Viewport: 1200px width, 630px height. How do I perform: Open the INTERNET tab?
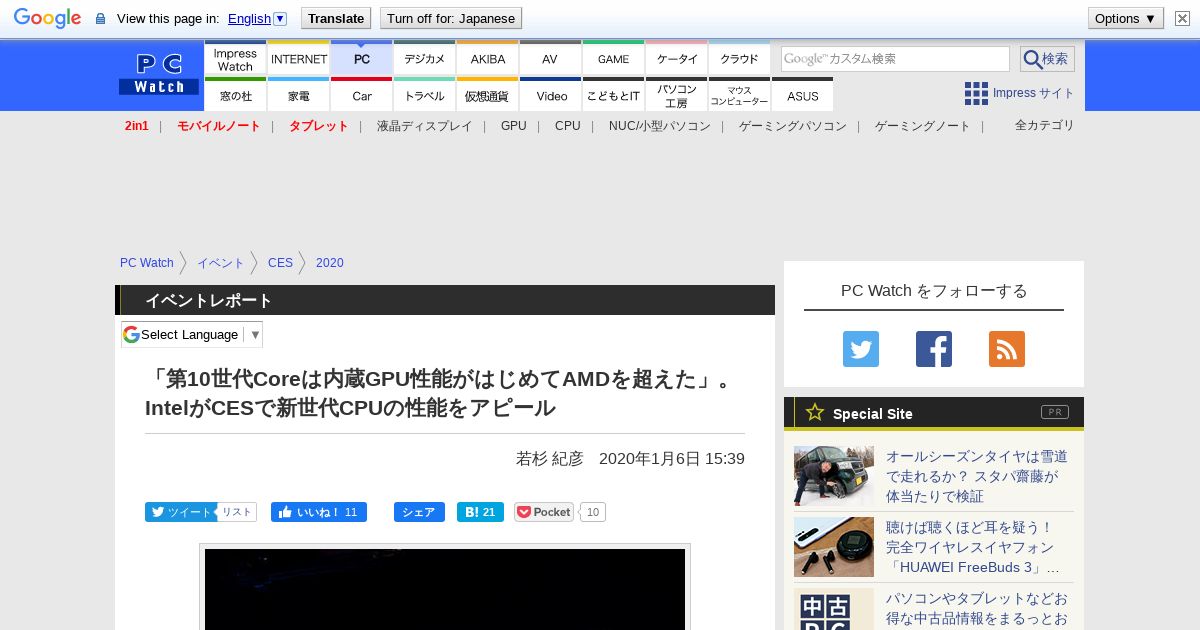[299, 59]
